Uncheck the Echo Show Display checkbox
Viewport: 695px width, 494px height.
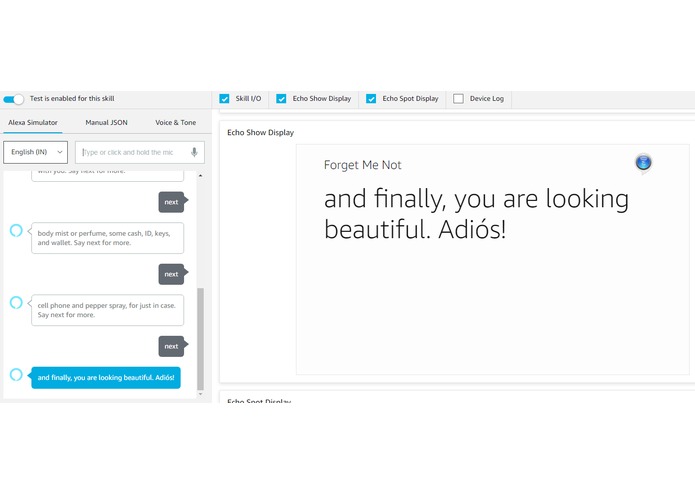pyautogui.click(x=281, y=98)
